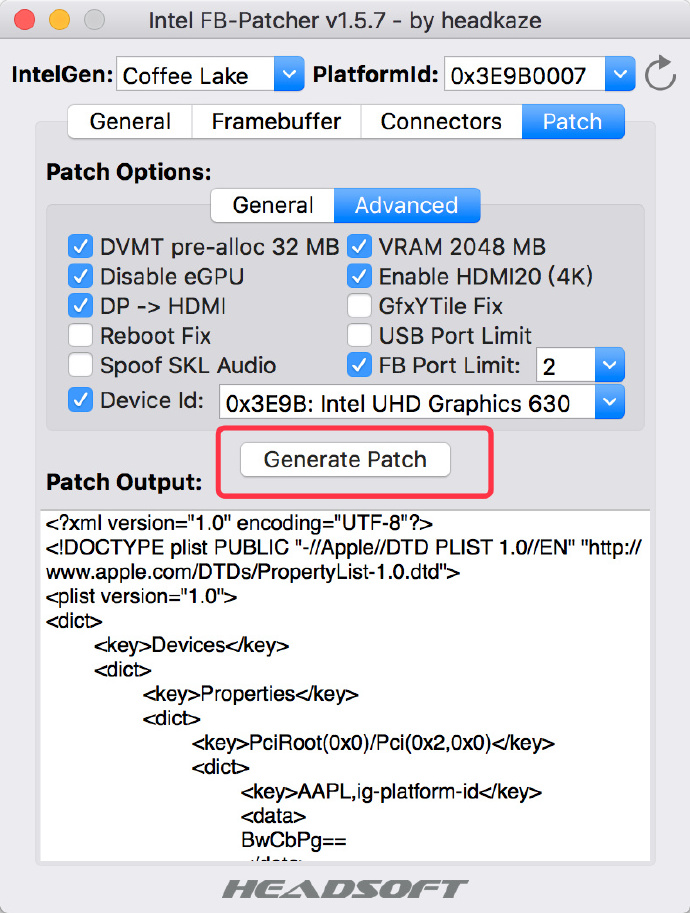The image size is (690, 913).
Task: Toggle Disable eGPU checkbox
Action: click(x=80, y=276)
